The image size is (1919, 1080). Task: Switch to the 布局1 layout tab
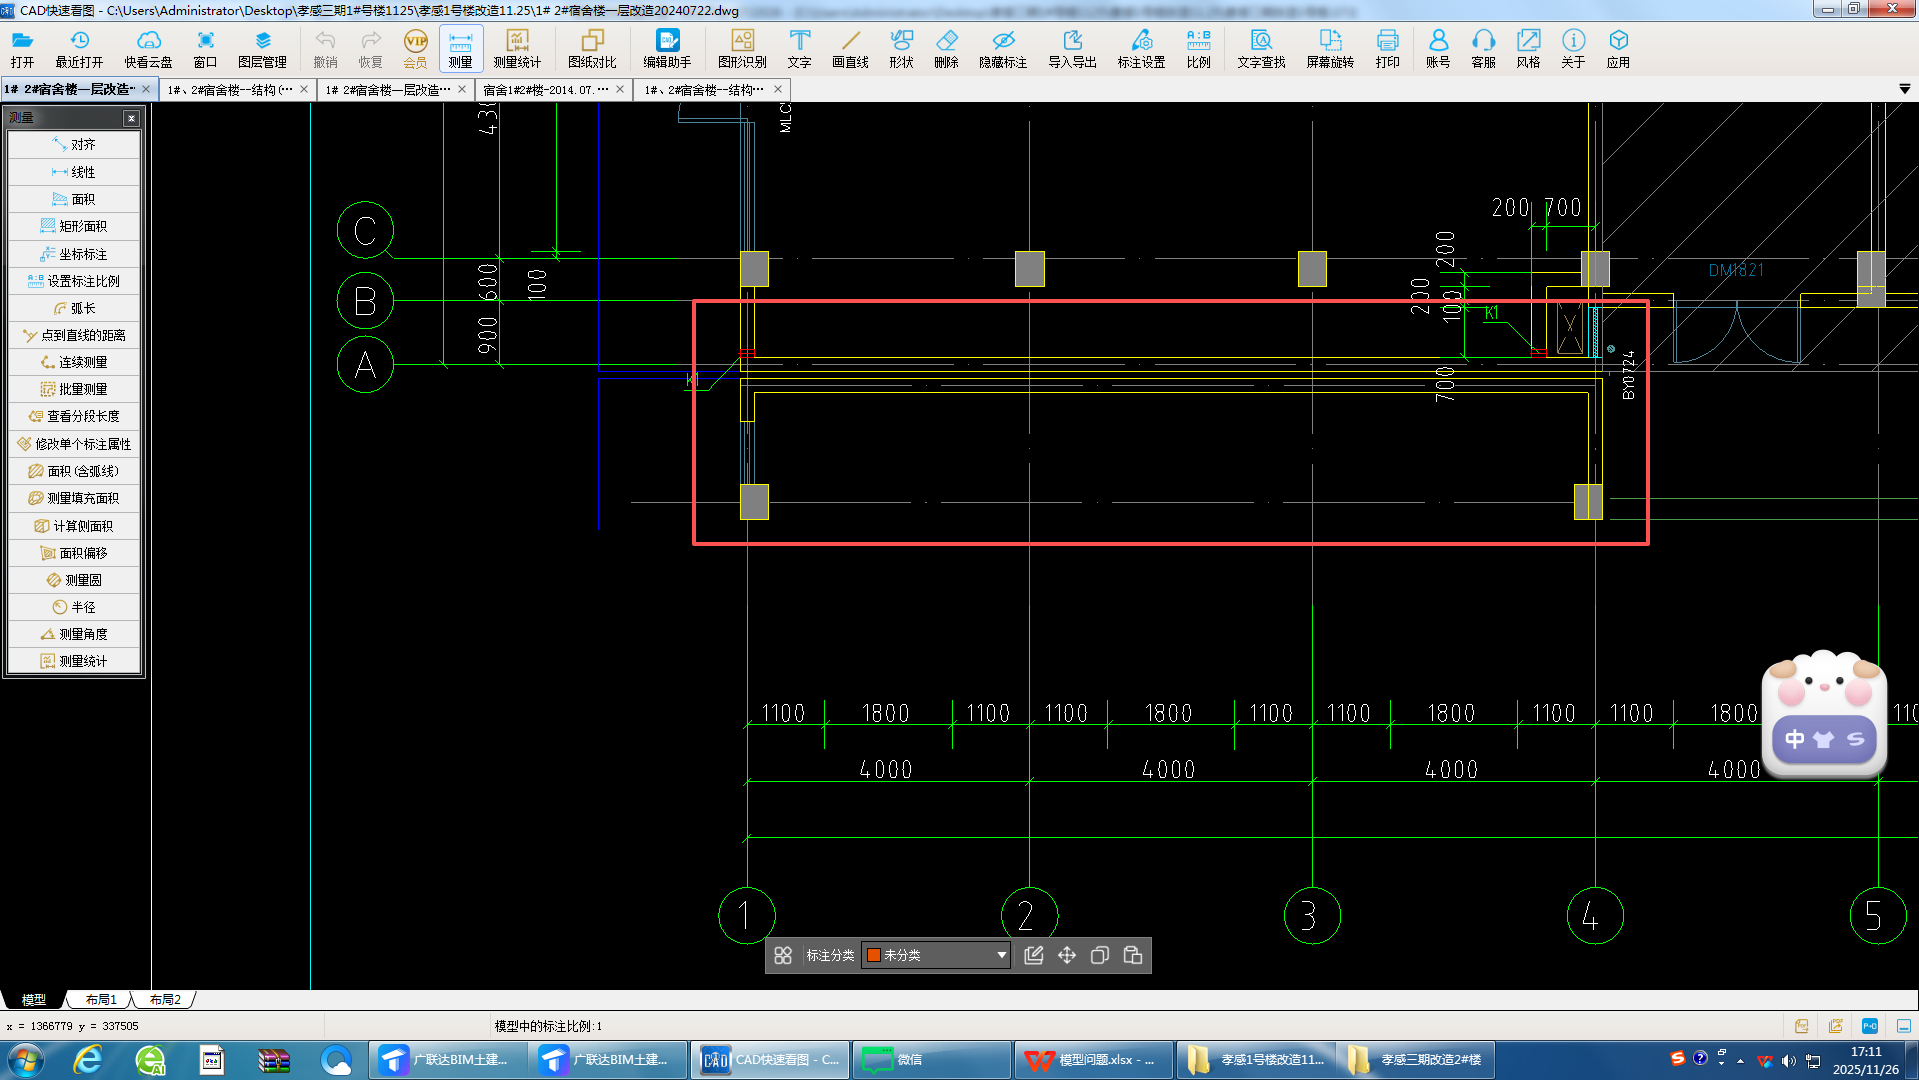[x=101, y=999]
